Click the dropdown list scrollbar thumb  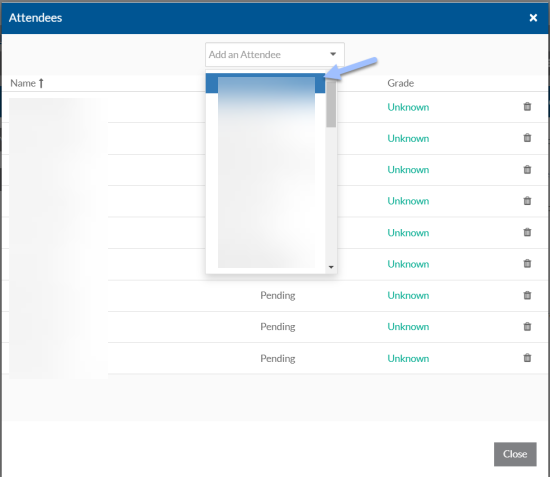(x=331, y=104)
